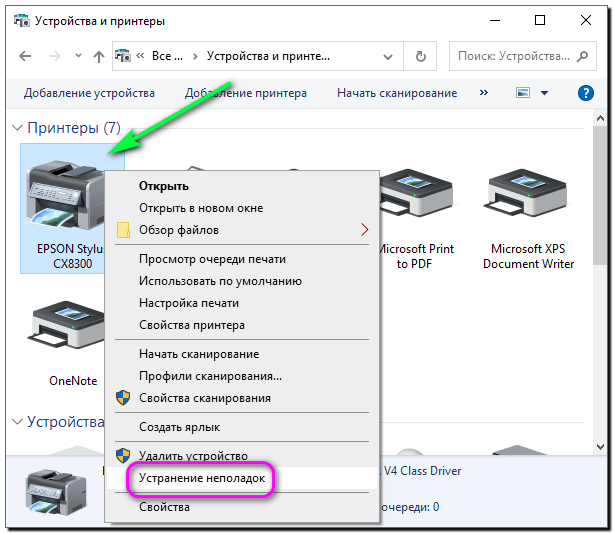Open the help question mark icon
Image resolution: width=614 pixels, height=534 pixels.
click(587, 93)
